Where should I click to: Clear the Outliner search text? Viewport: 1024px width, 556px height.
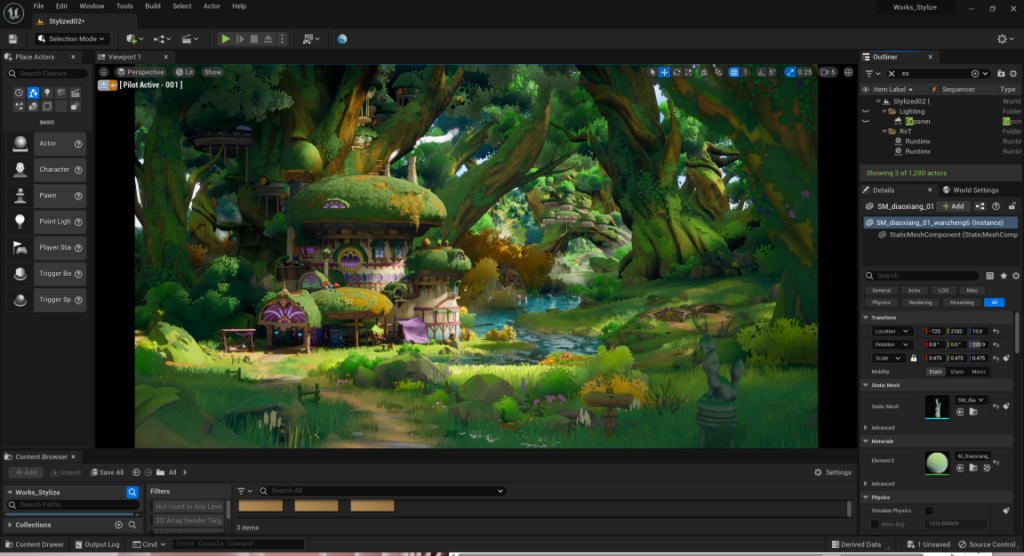pos(890,73)
